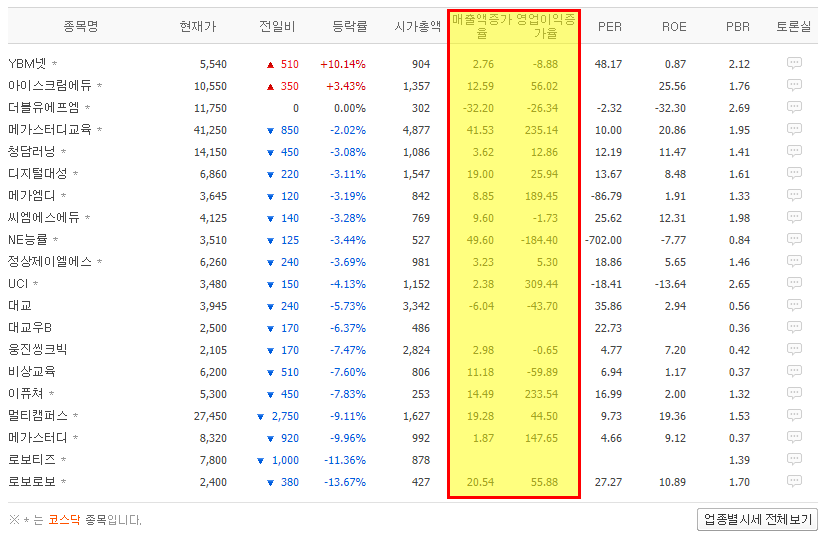Viewport: 826px width, 537px height.
Task: Select the 4,877 market cap value
Action: pyautogui.click(x=416, y=130)
